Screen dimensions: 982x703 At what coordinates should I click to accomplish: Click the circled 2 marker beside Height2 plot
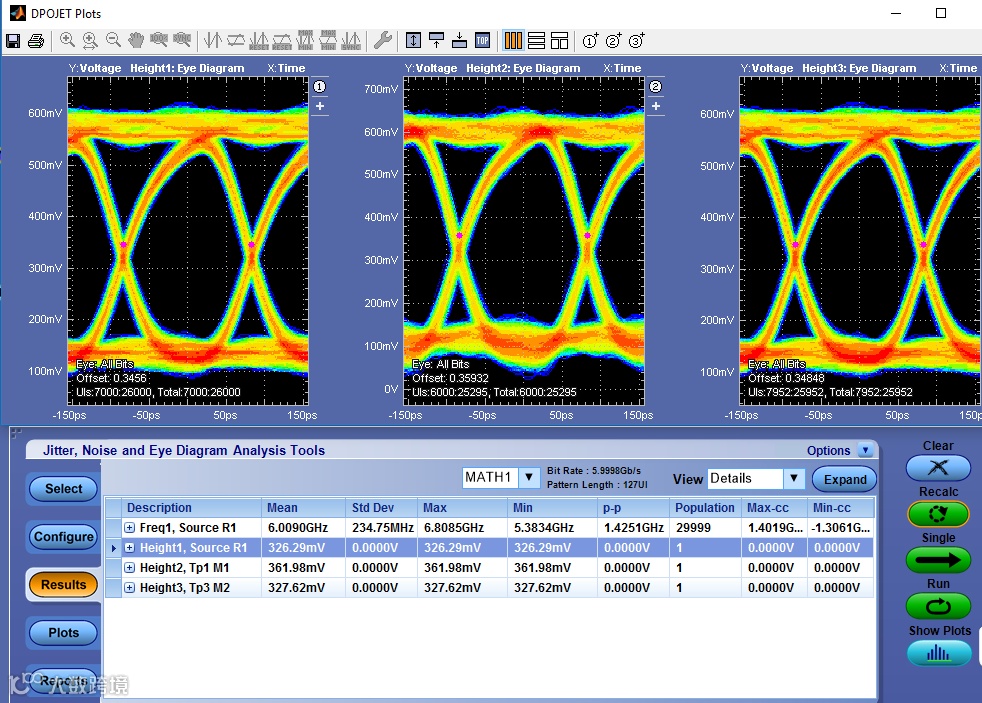pyautogui.click(x=656, y=86)
